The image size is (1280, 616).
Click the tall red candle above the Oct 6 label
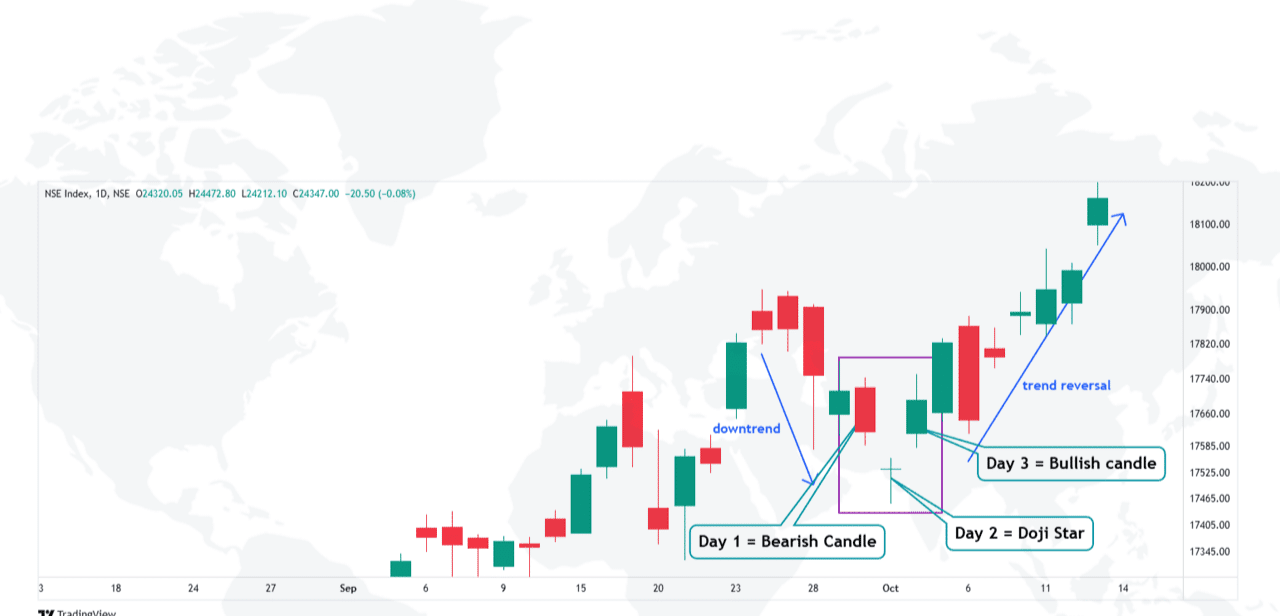point(968,372)
